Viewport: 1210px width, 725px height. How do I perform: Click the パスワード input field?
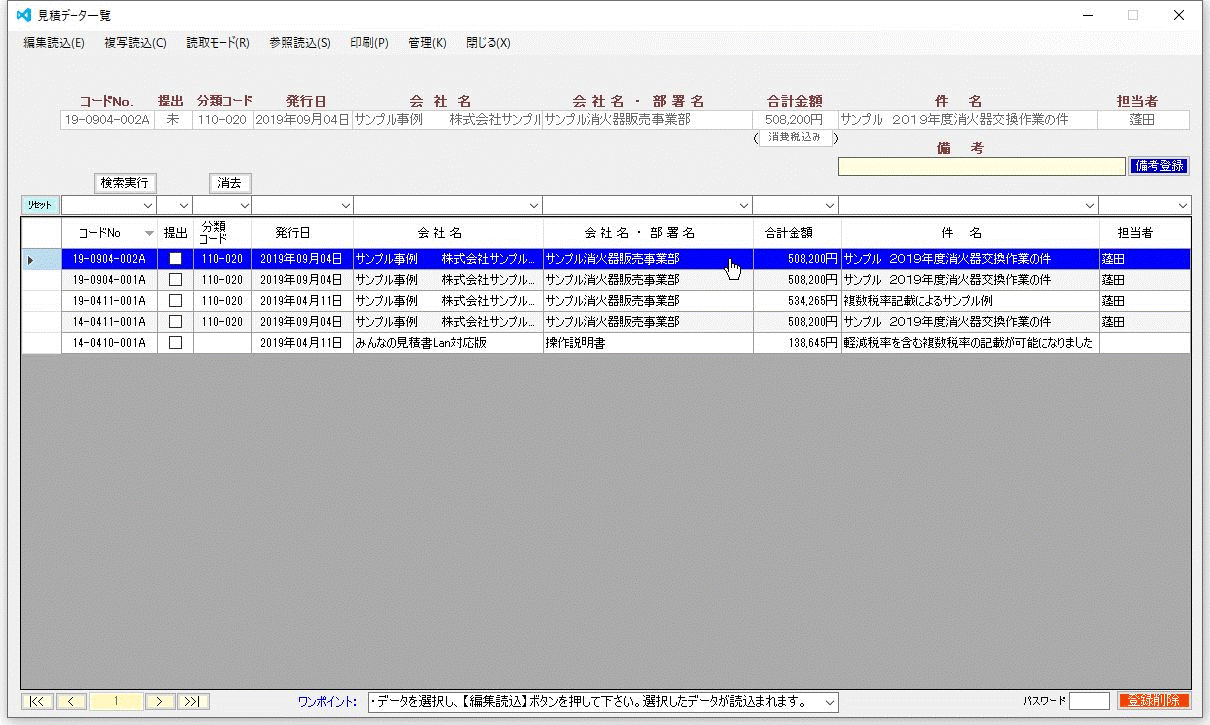point(1089,701)
